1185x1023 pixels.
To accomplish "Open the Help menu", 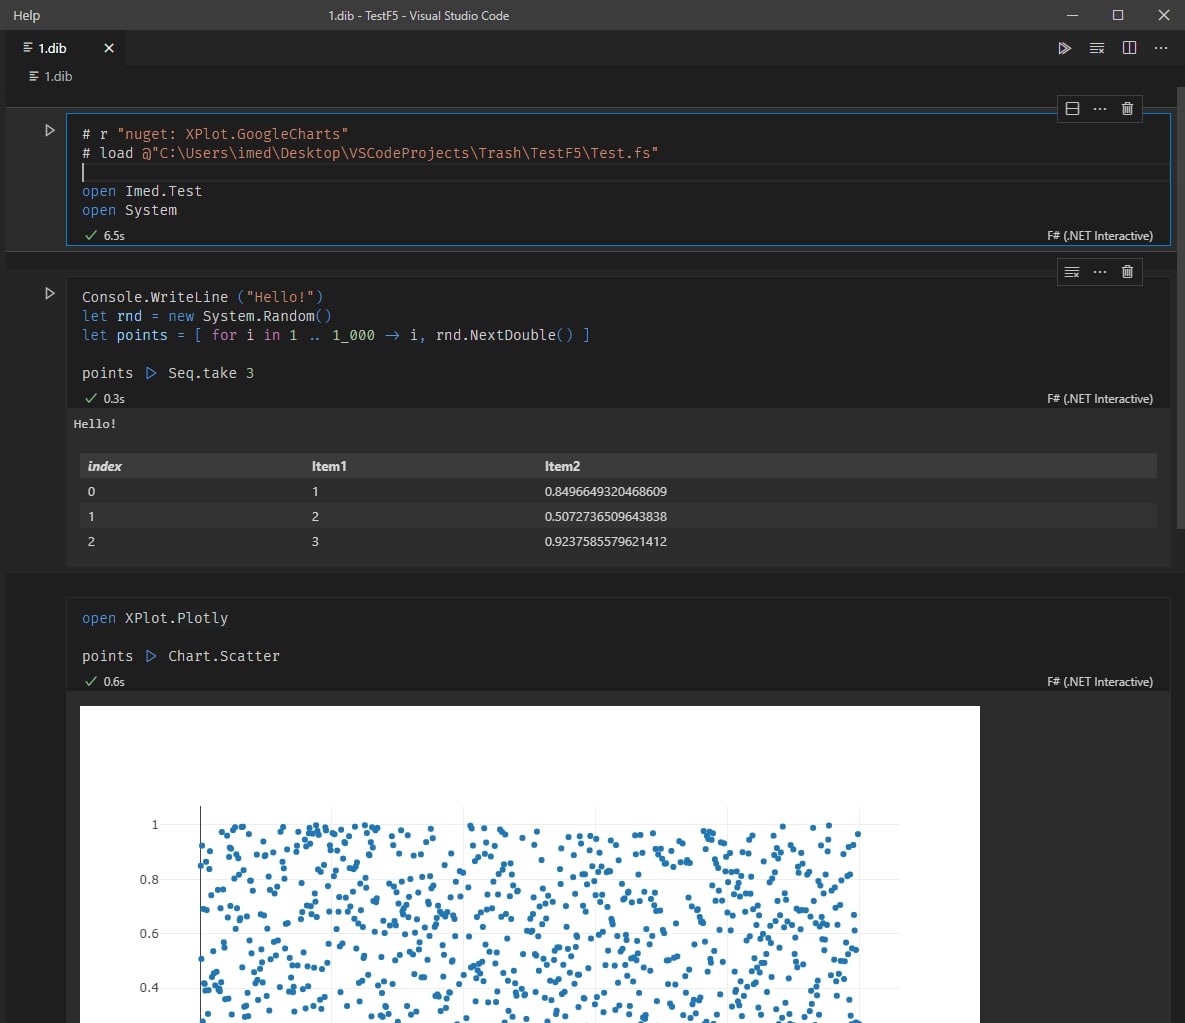I will [26, 15].
